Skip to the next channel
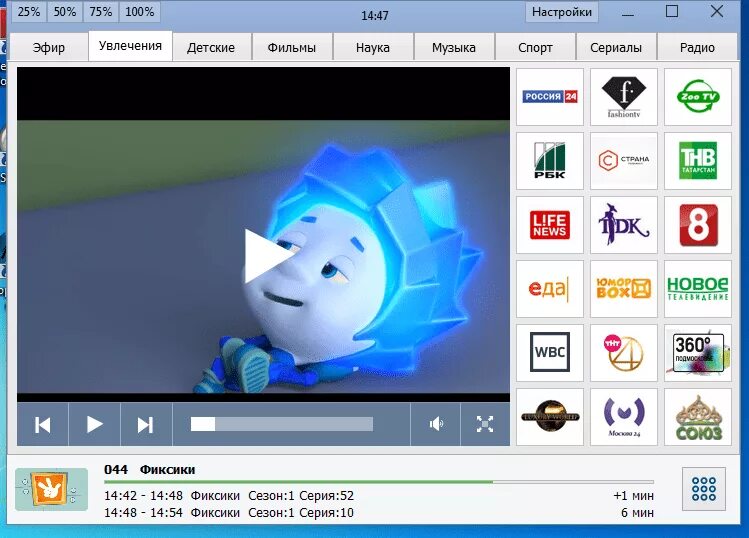Screen dimensions: 749x538 [x=146, y=424]
